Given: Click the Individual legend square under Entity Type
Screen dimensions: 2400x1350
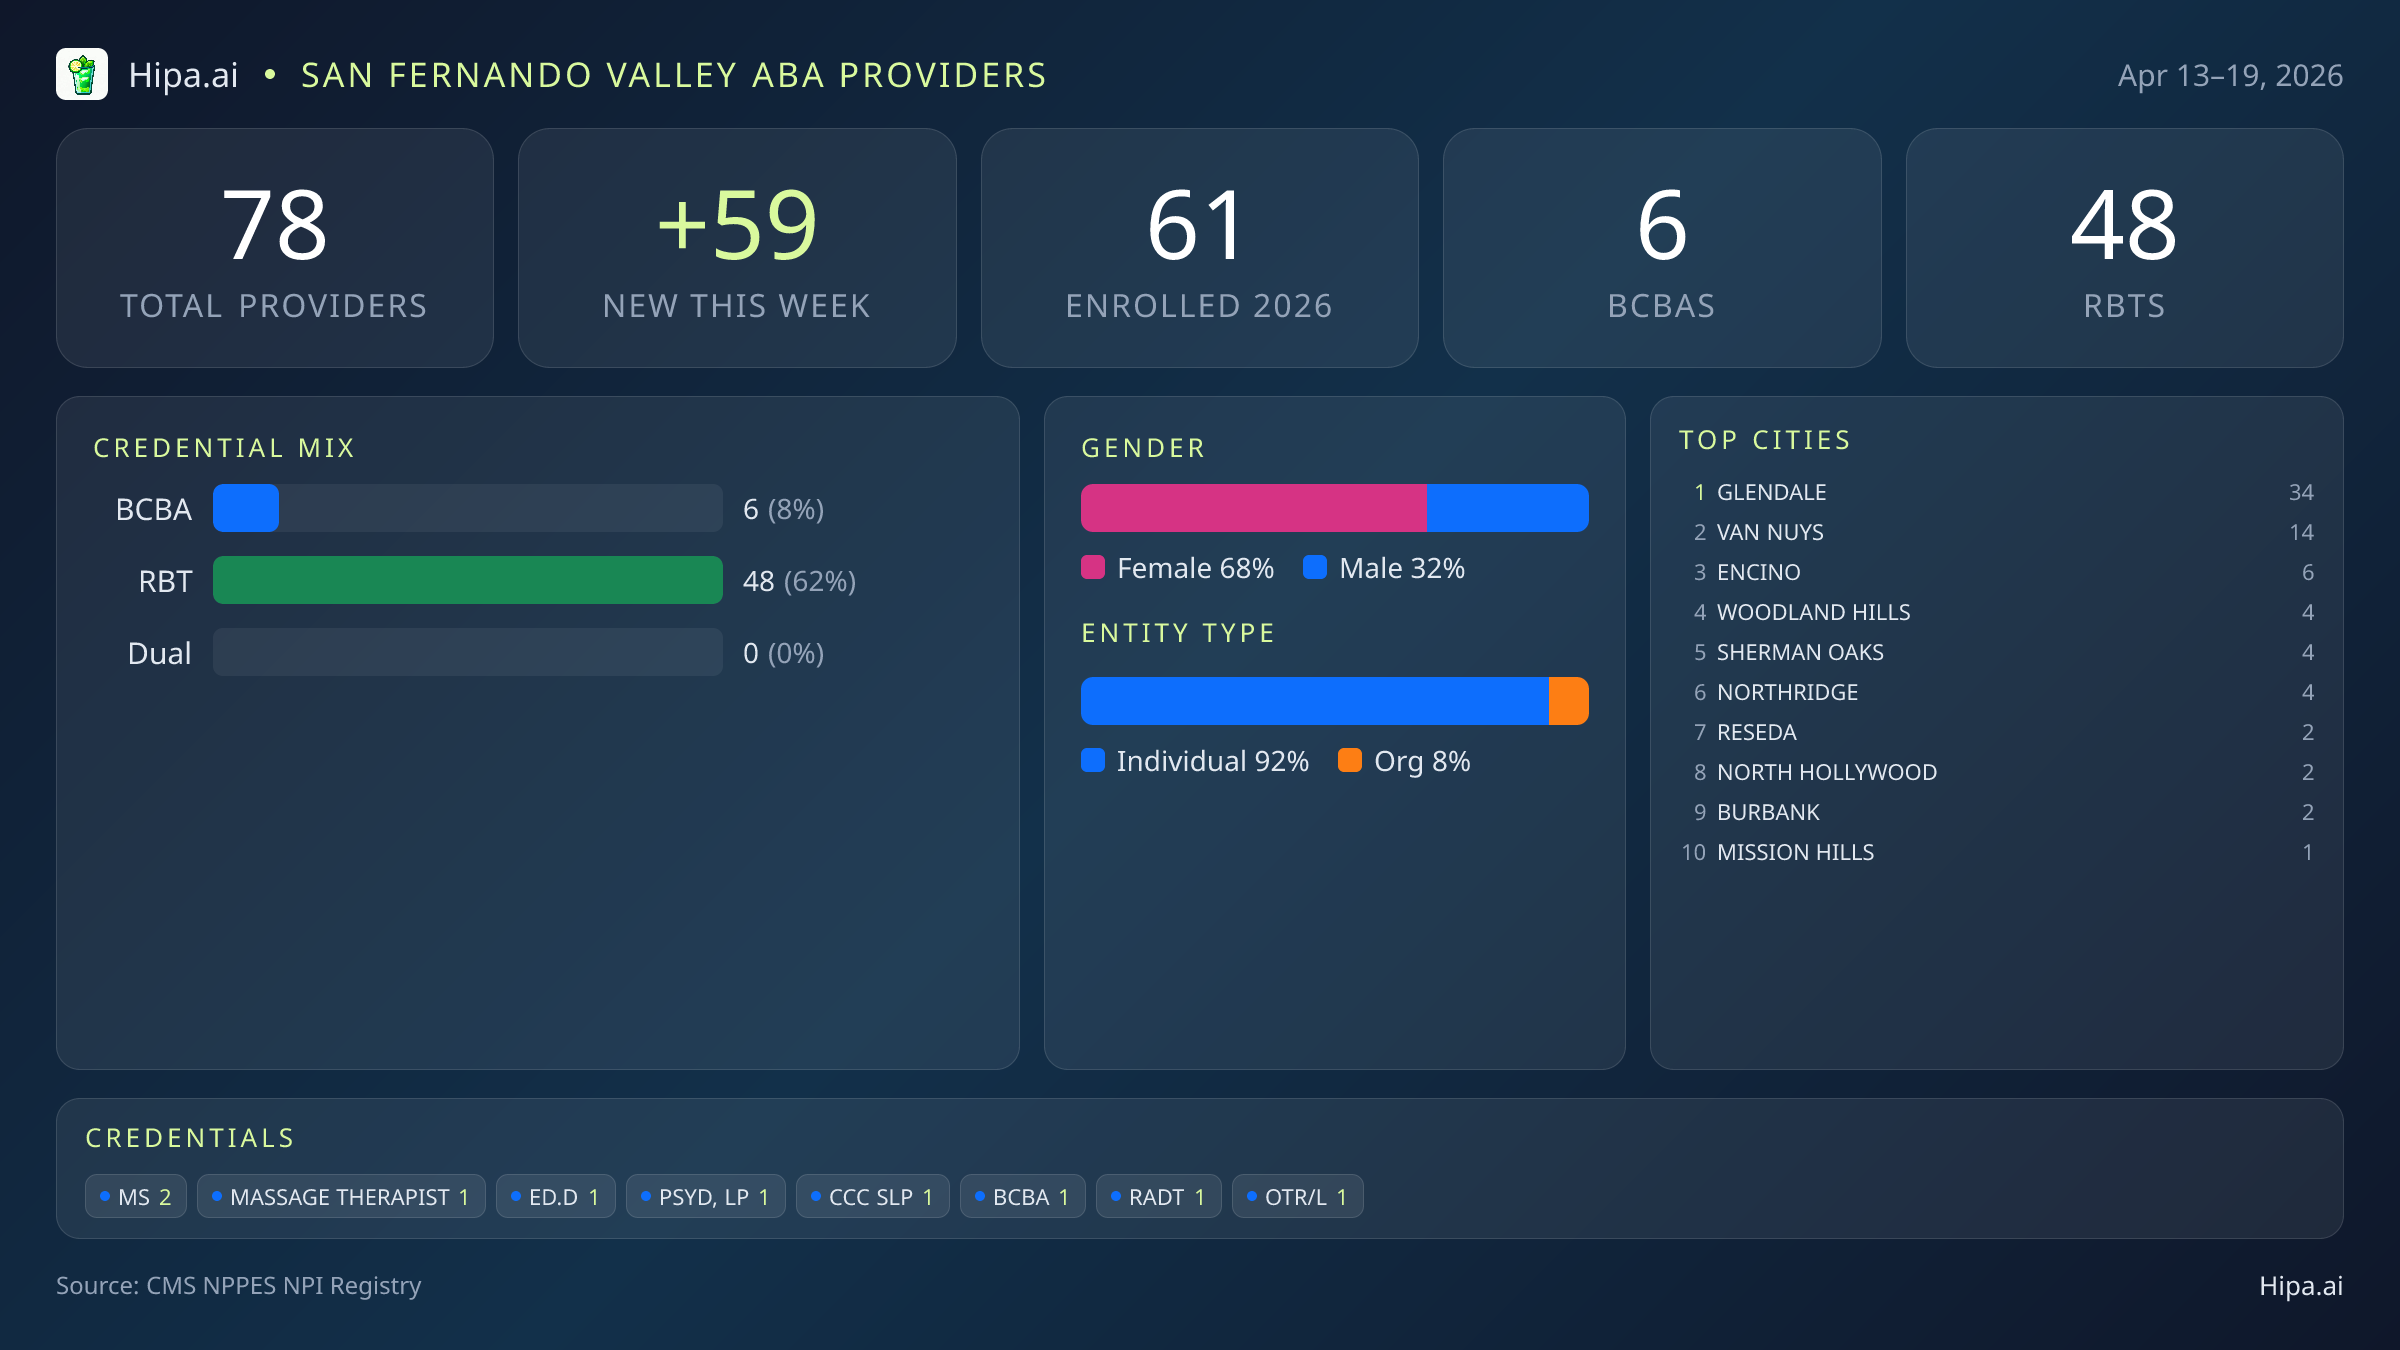Looking at the screenshot, I should click(x=1093, y=760).
